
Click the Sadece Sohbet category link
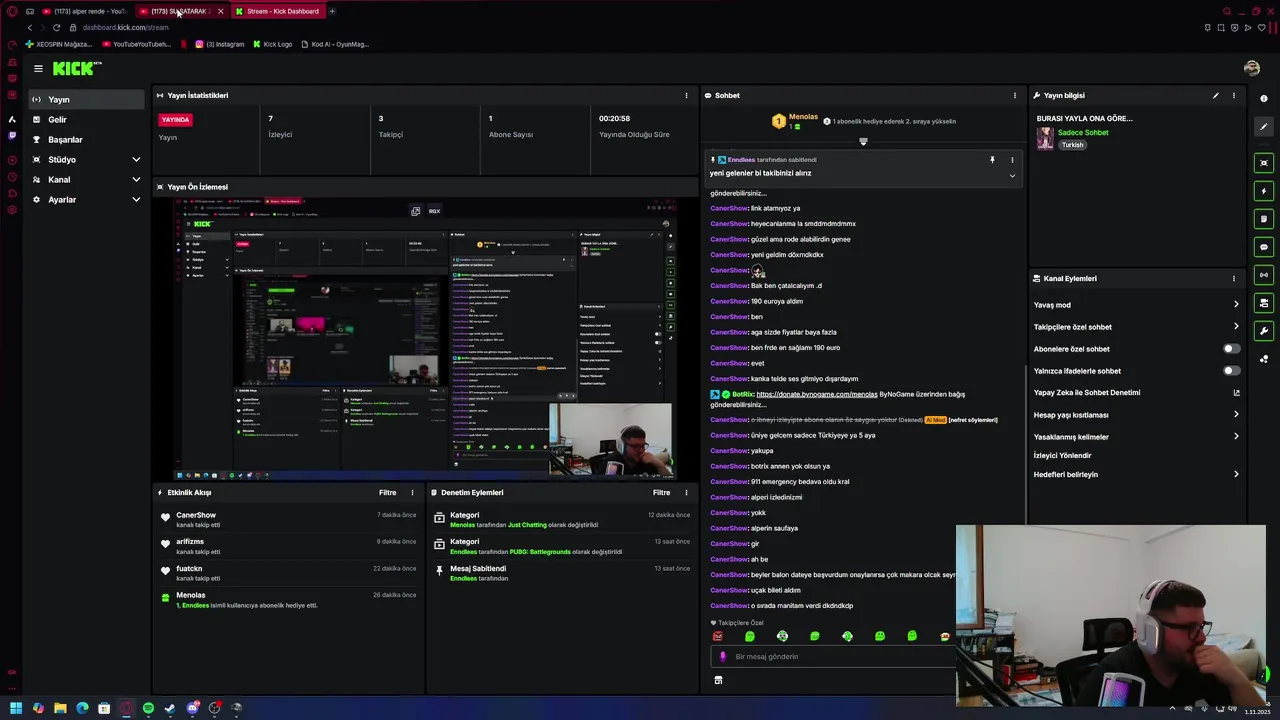click(x=1083, y=133)
